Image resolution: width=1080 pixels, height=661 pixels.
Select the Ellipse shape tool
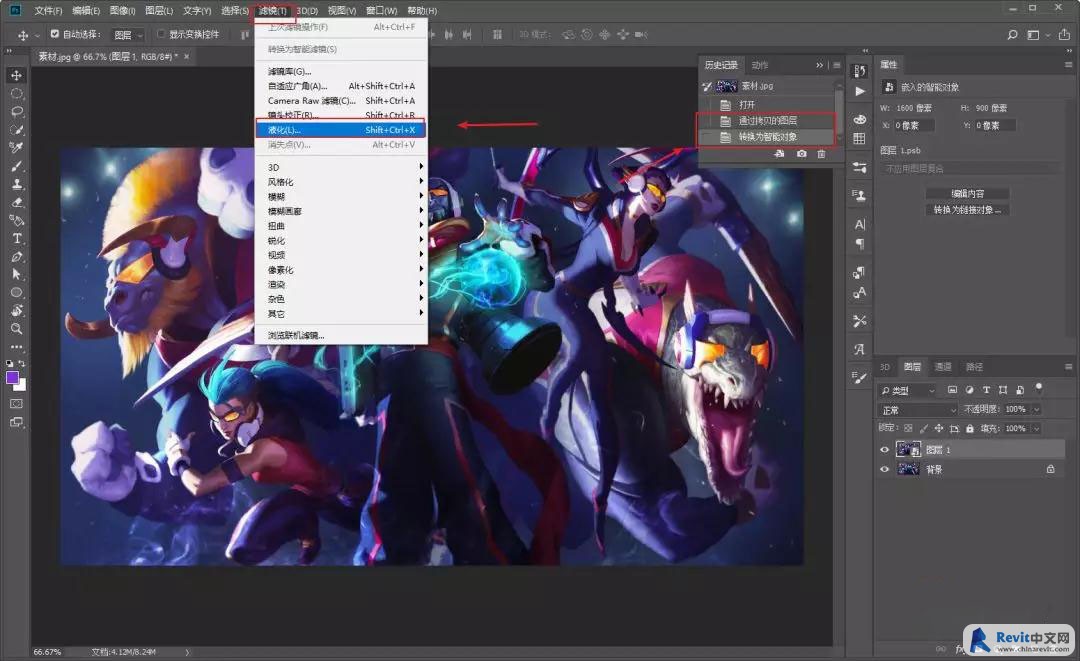[x=17, y=293]
